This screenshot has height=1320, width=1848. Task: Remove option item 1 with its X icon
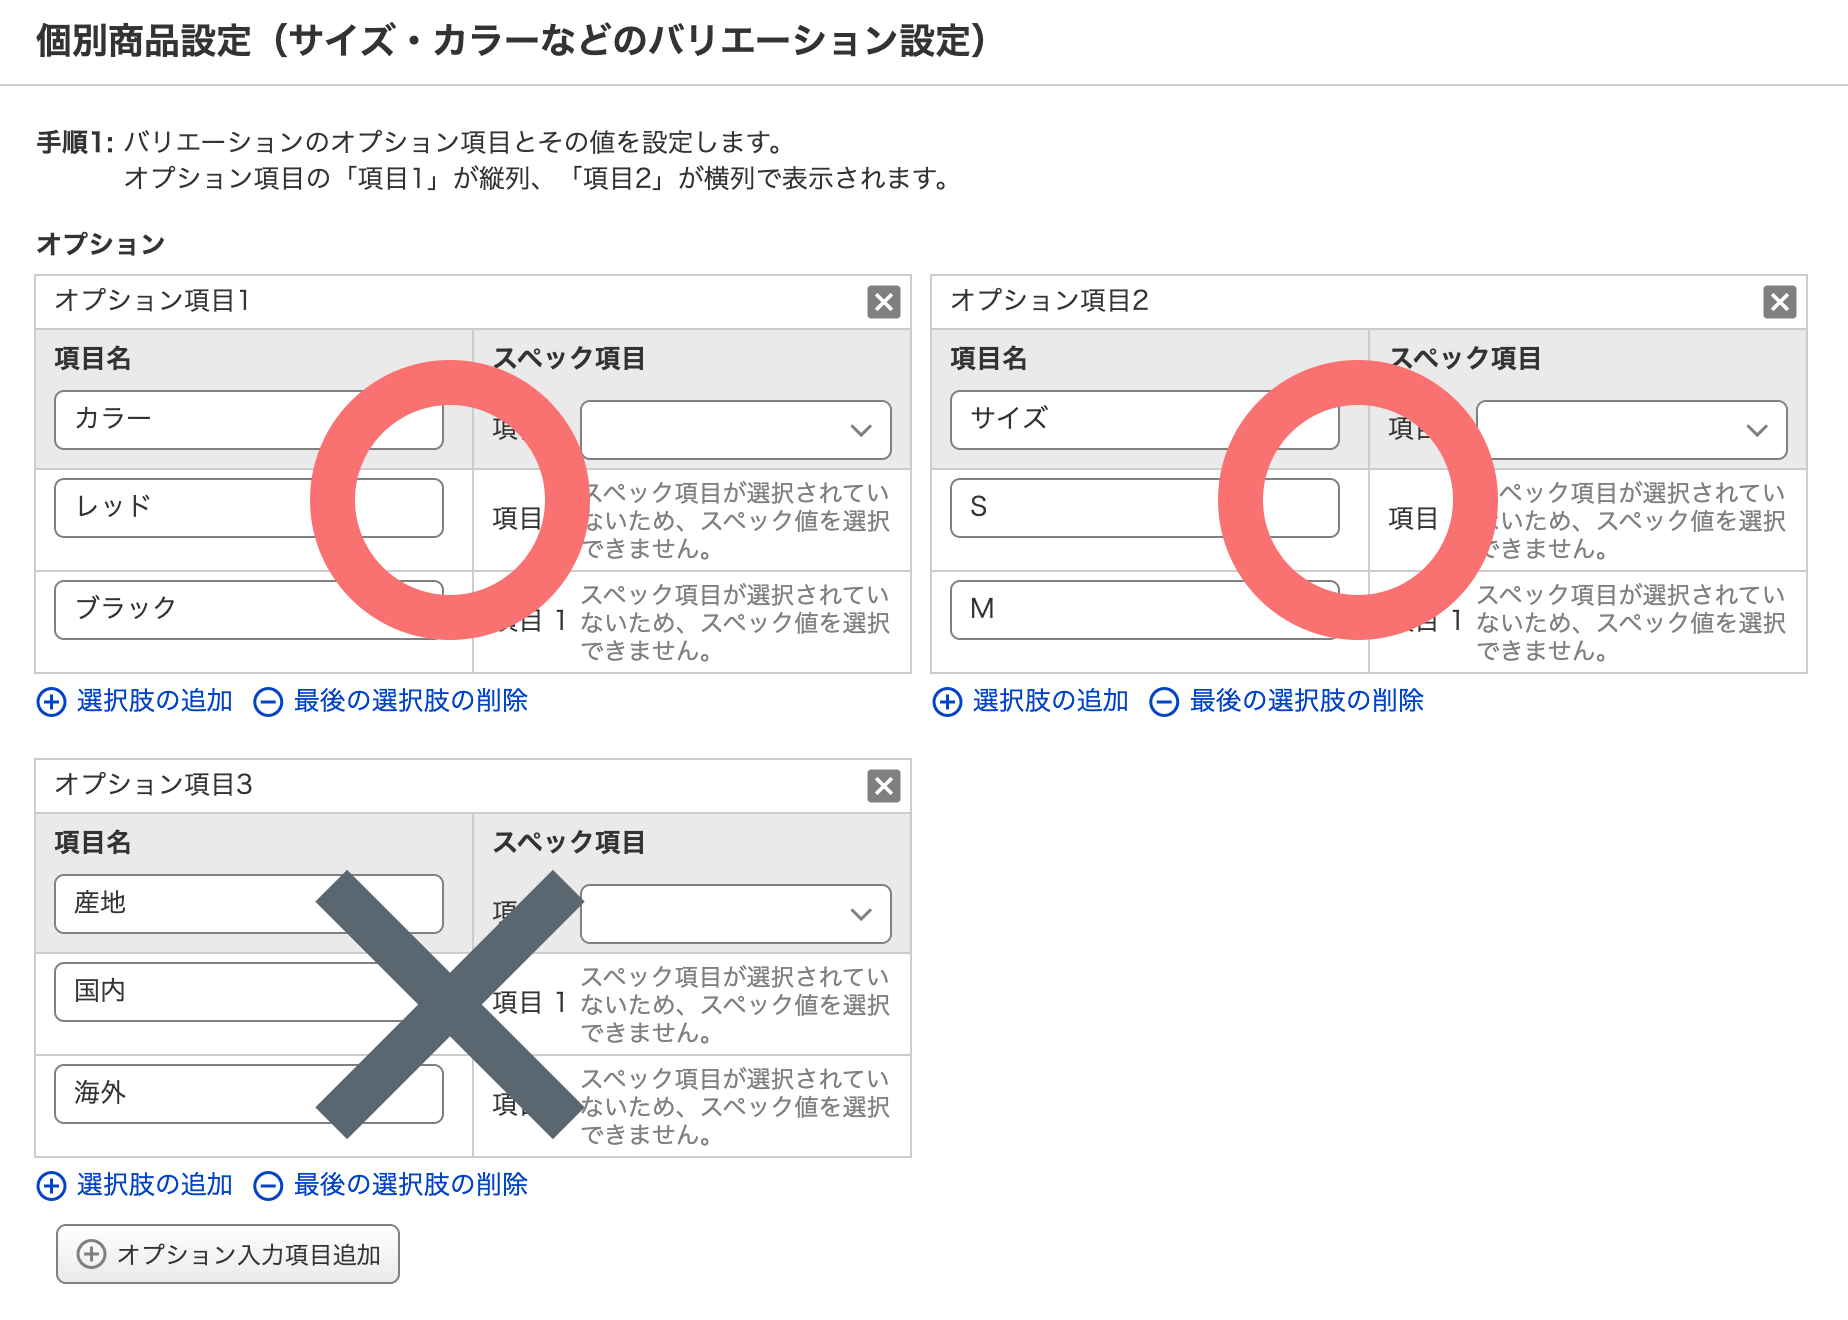(x=884, y=302)
